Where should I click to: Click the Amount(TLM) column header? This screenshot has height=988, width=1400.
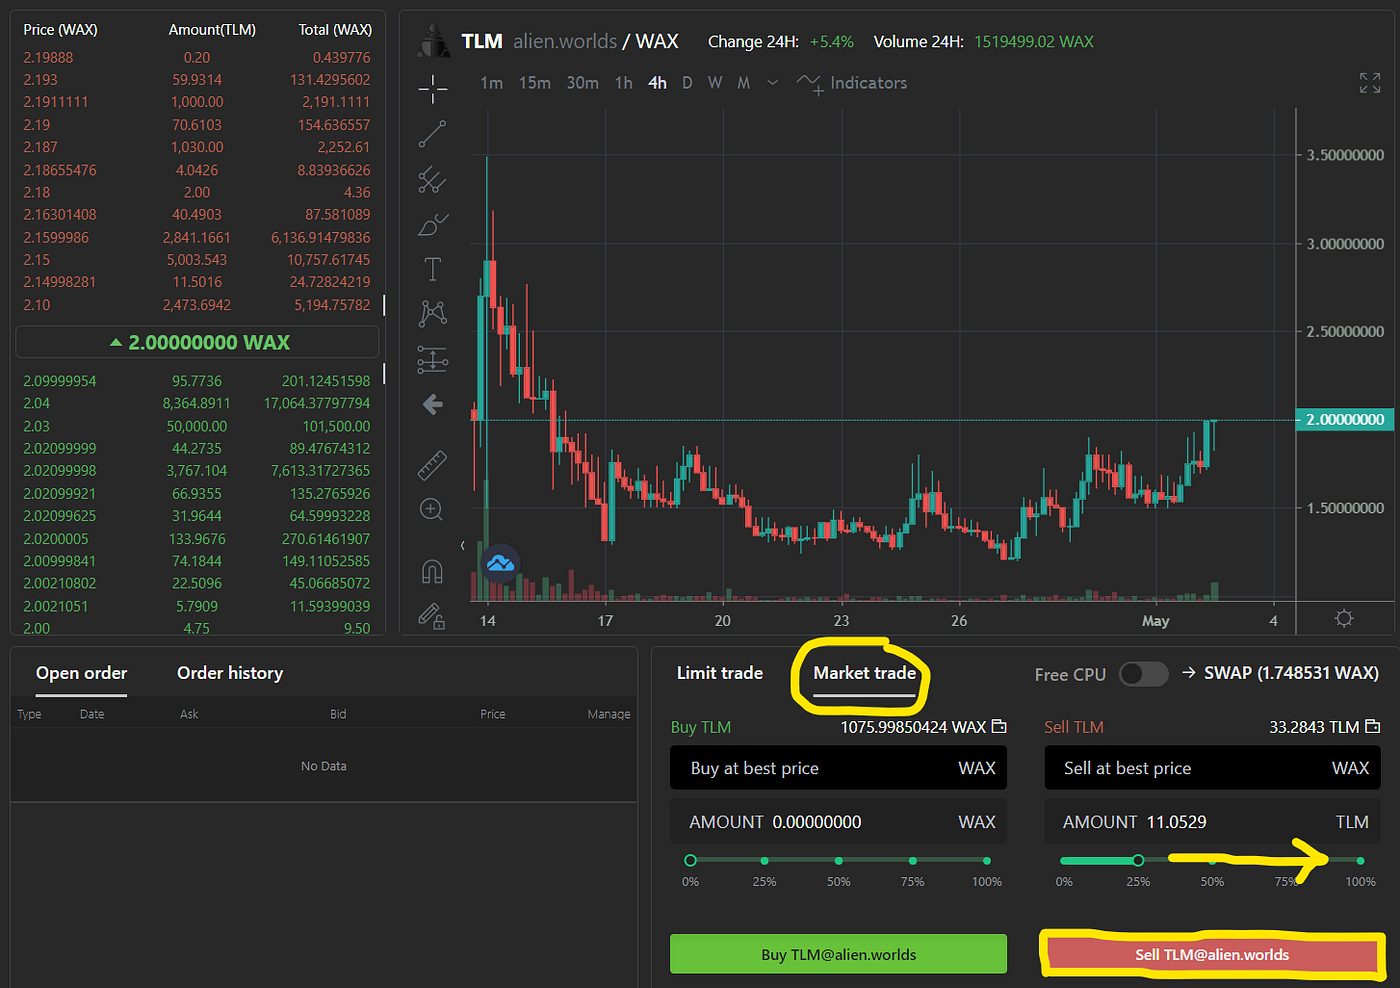point(212,30)
